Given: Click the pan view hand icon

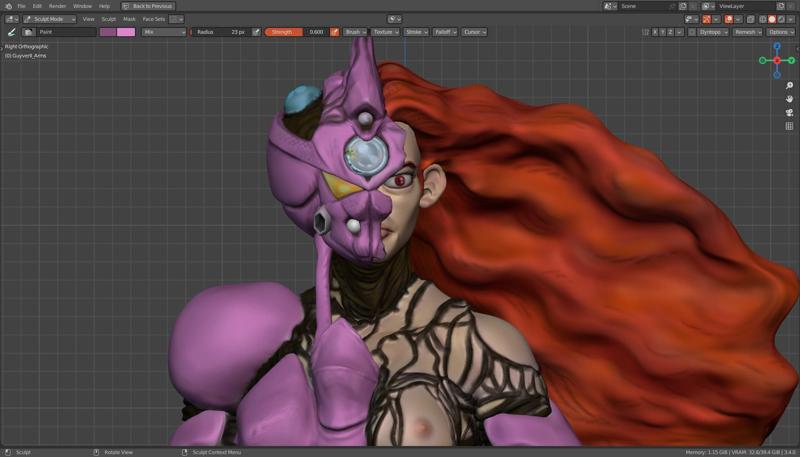Looking at the screenshot, I should (x=789, y=99).
